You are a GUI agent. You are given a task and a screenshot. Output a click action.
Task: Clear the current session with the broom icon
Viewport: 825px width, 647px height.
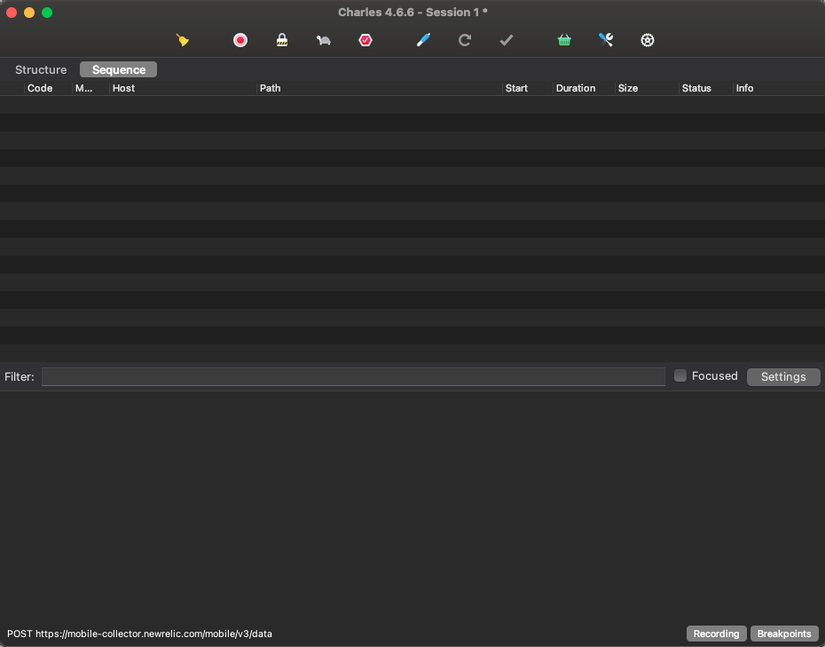(x=183, y=40)
